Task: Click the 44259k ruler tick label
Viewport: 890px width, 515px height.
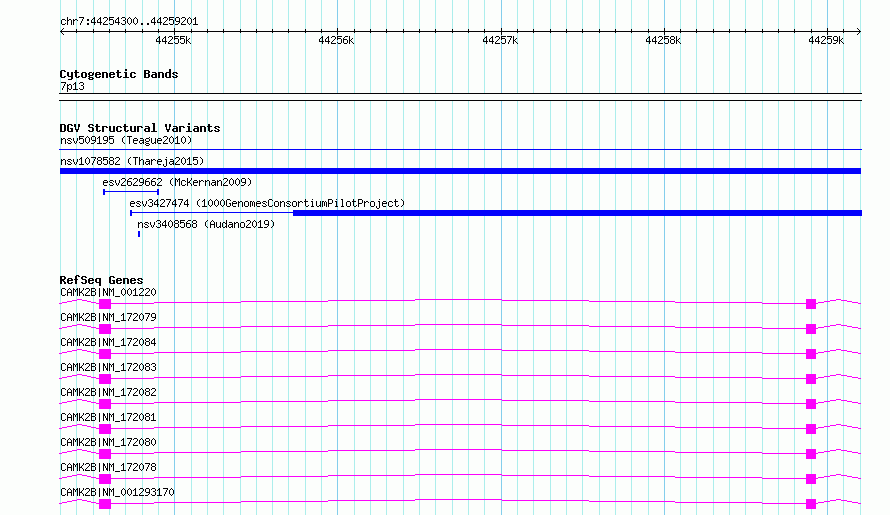Action: [826, 40]
